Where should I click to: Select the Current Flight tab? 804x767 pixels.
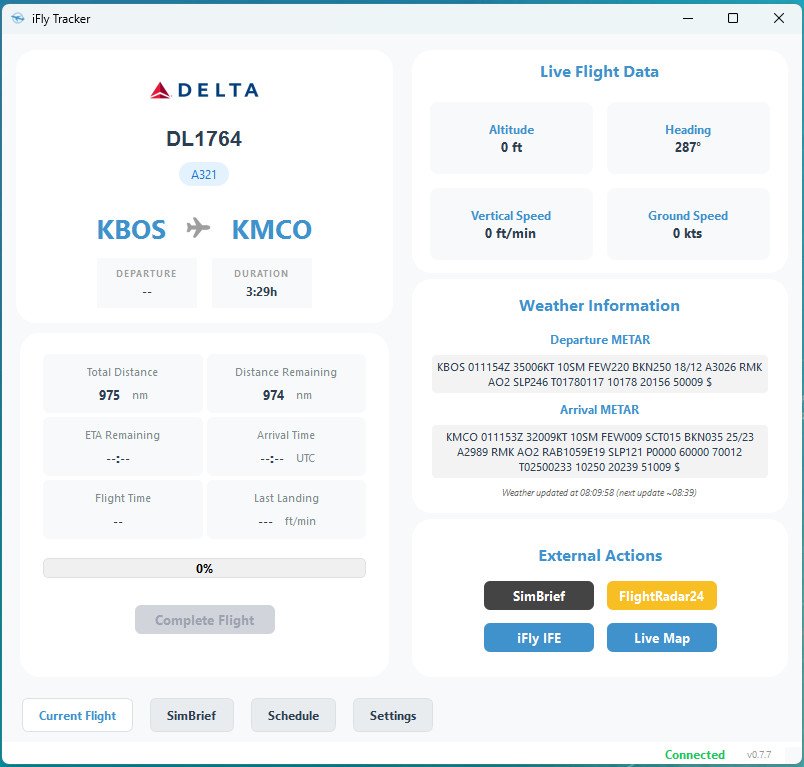click(x=77, y=715)
